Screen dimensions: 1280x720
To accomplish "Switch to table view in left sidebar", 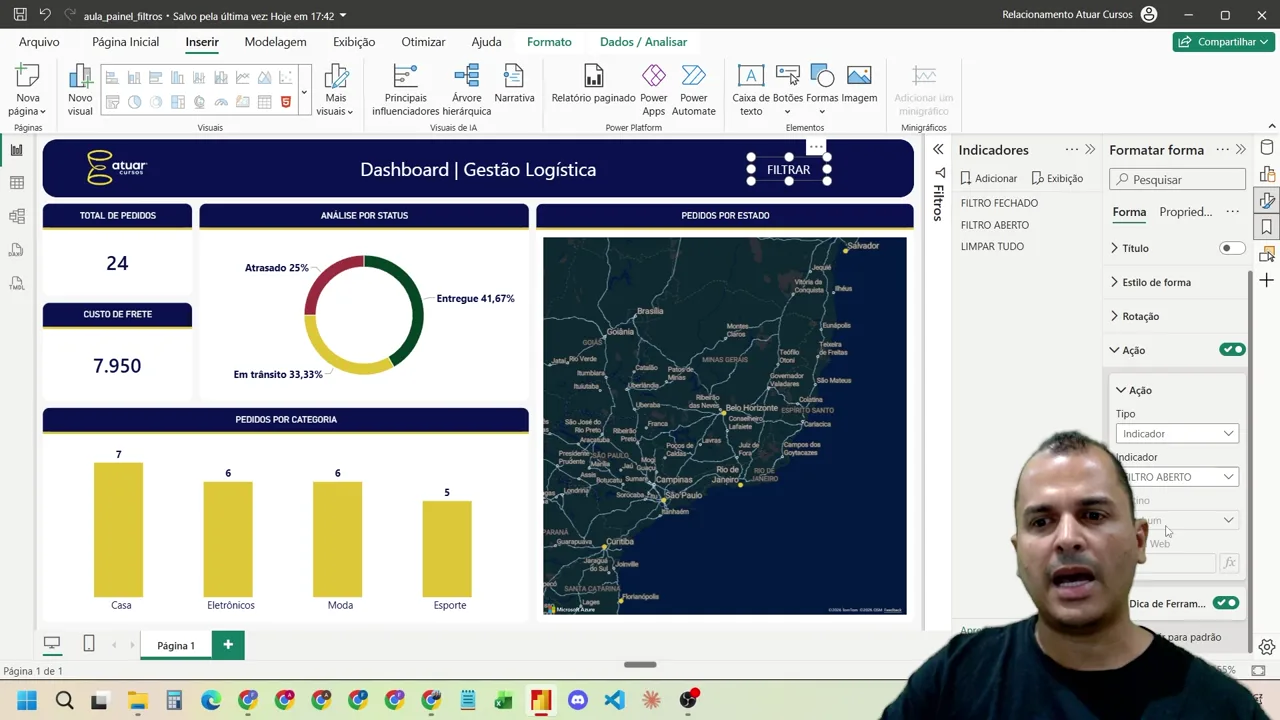I will (x=16, y=183).
